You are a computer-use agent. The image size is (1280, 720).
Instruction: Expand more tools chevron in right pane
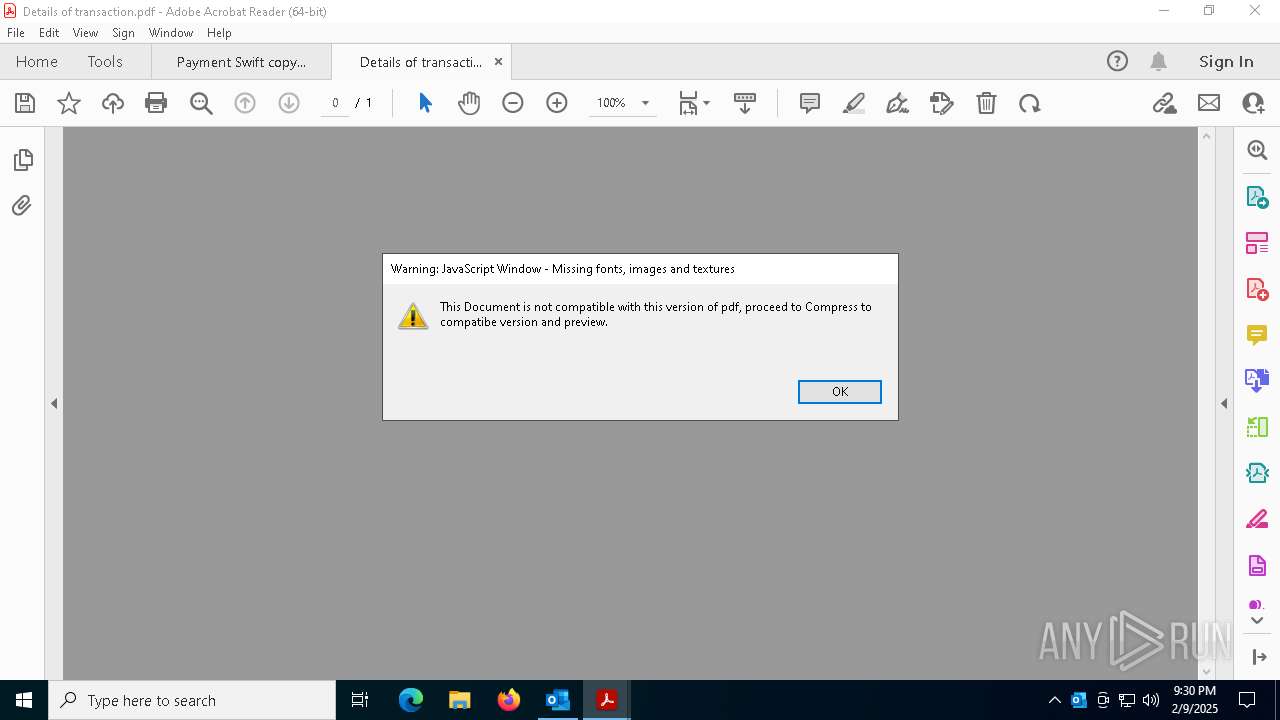coord(1257,621)
